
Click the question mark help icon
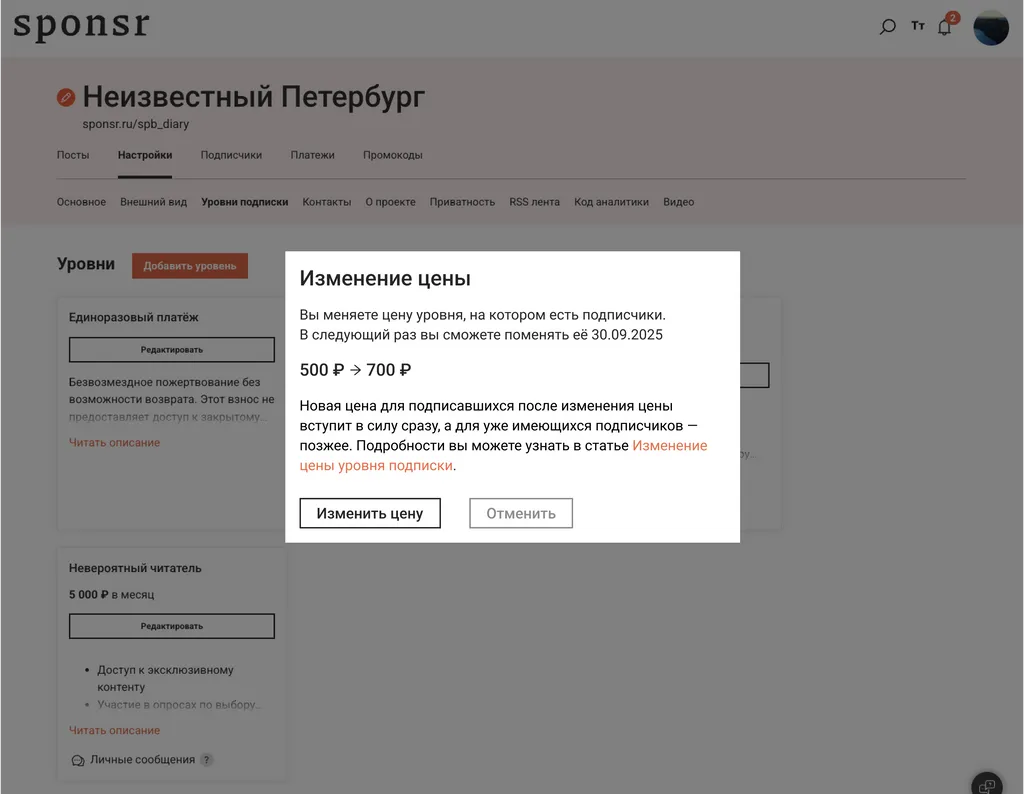[206, 760]
